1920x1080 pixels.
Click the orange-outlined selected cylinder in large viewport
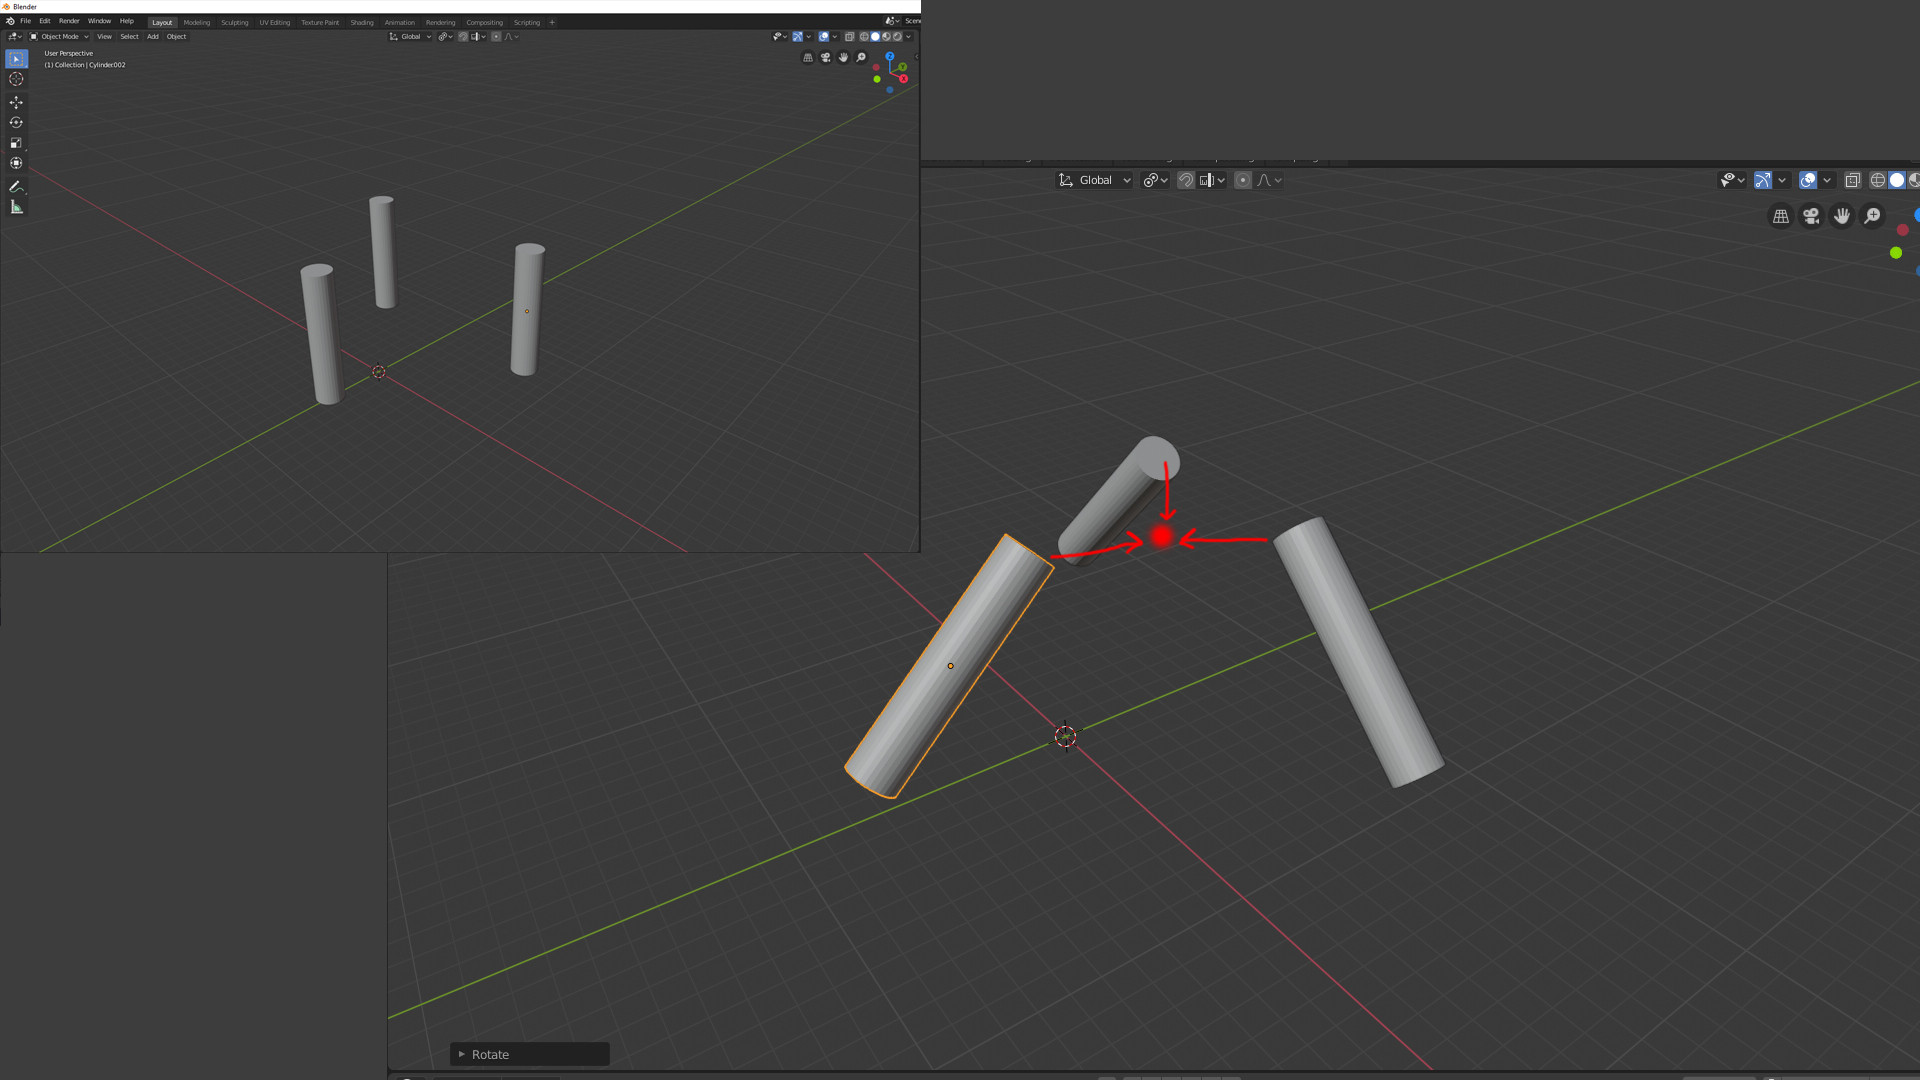tap(948, 667)
